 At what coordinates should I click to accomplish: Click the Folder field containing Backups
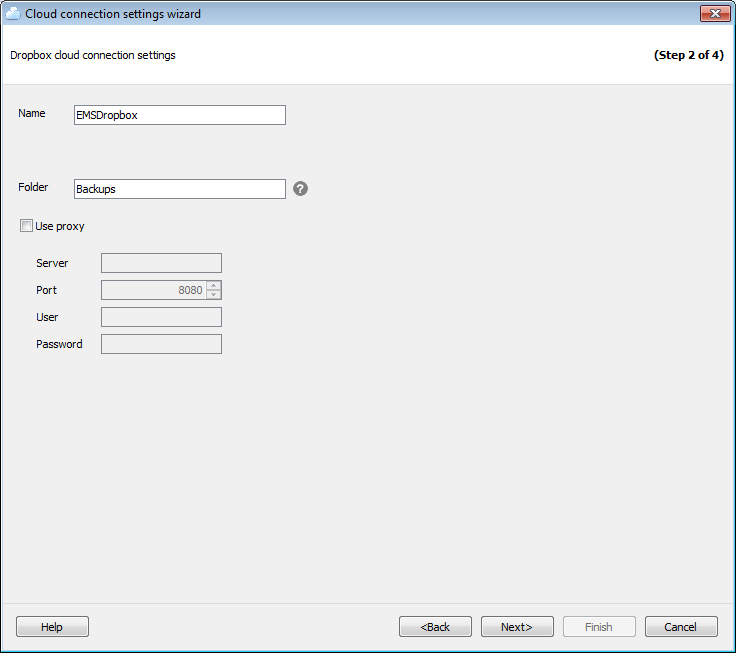[x=180, y=189]
